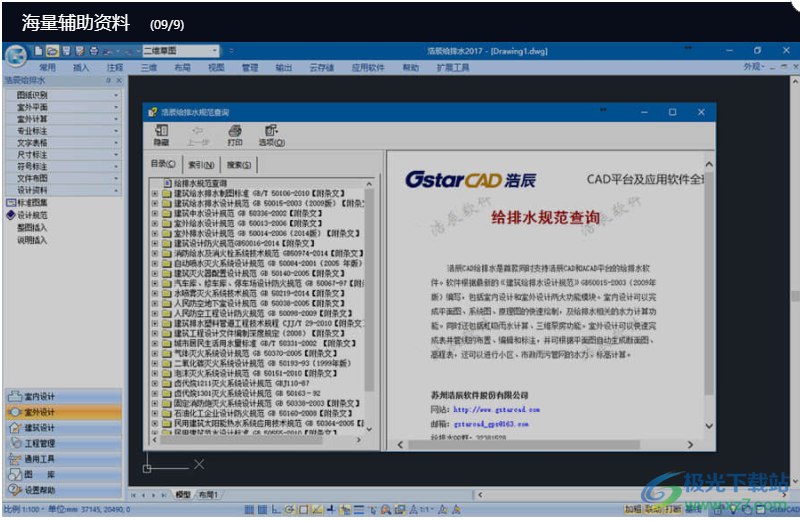Screen dimensions: 800x521
Task: Open the 常用 ribbon tab
Action: click(x=47, y=67)
